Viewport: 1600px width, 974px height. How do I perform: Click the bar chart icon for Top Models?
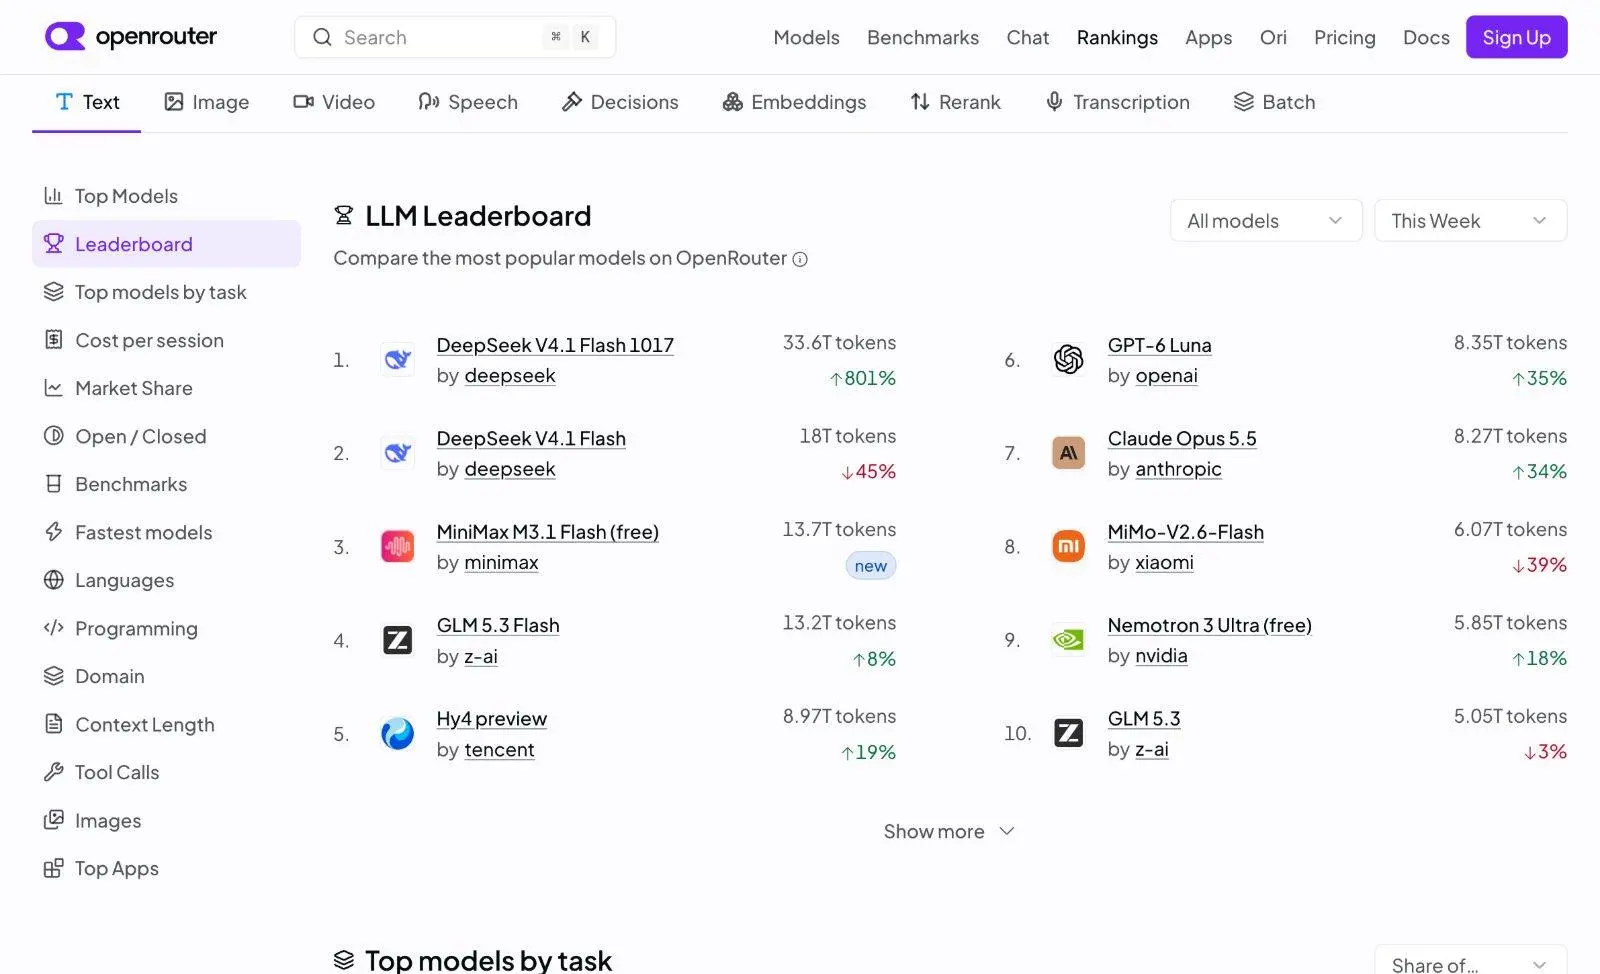[x=54, y=196]
